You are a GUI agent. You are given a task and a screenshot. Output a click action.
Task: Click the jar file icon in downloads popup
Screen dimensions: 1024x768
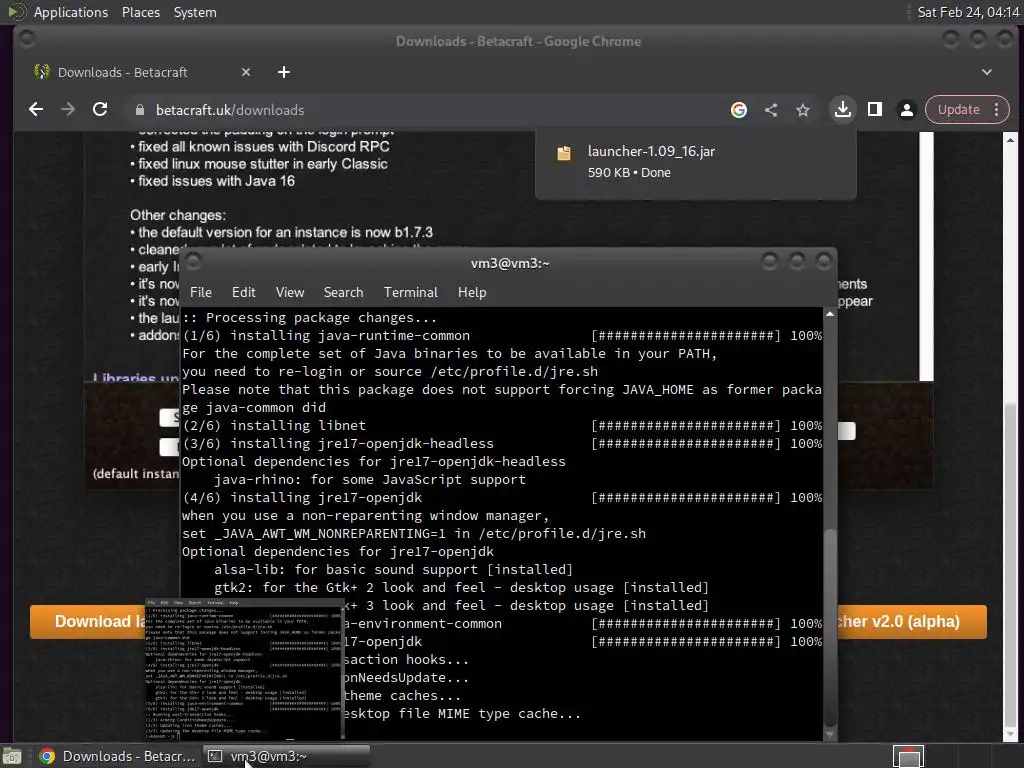[x=564, y=153]
